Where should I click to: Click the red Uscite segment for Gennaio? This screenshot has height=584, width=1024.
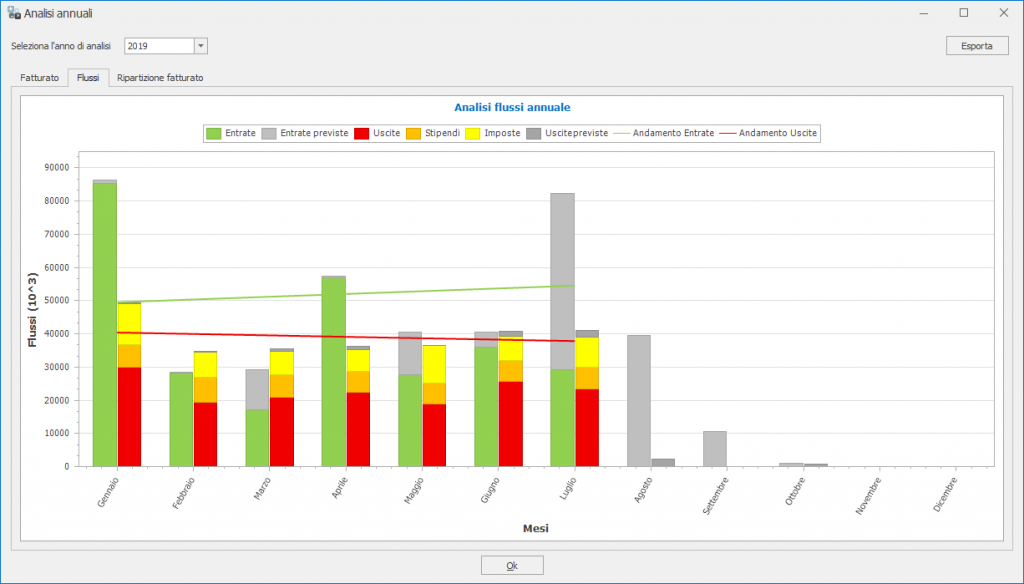[129, 417]
